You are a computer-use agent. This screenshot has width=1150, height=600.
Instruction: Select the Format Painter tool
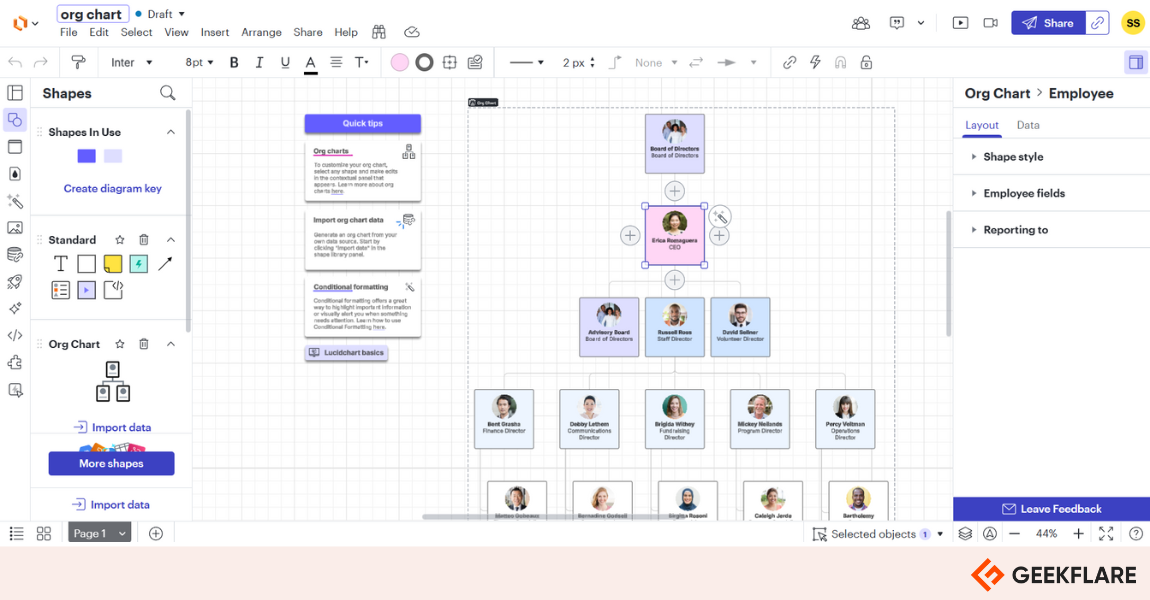click(x=78, y=63)
